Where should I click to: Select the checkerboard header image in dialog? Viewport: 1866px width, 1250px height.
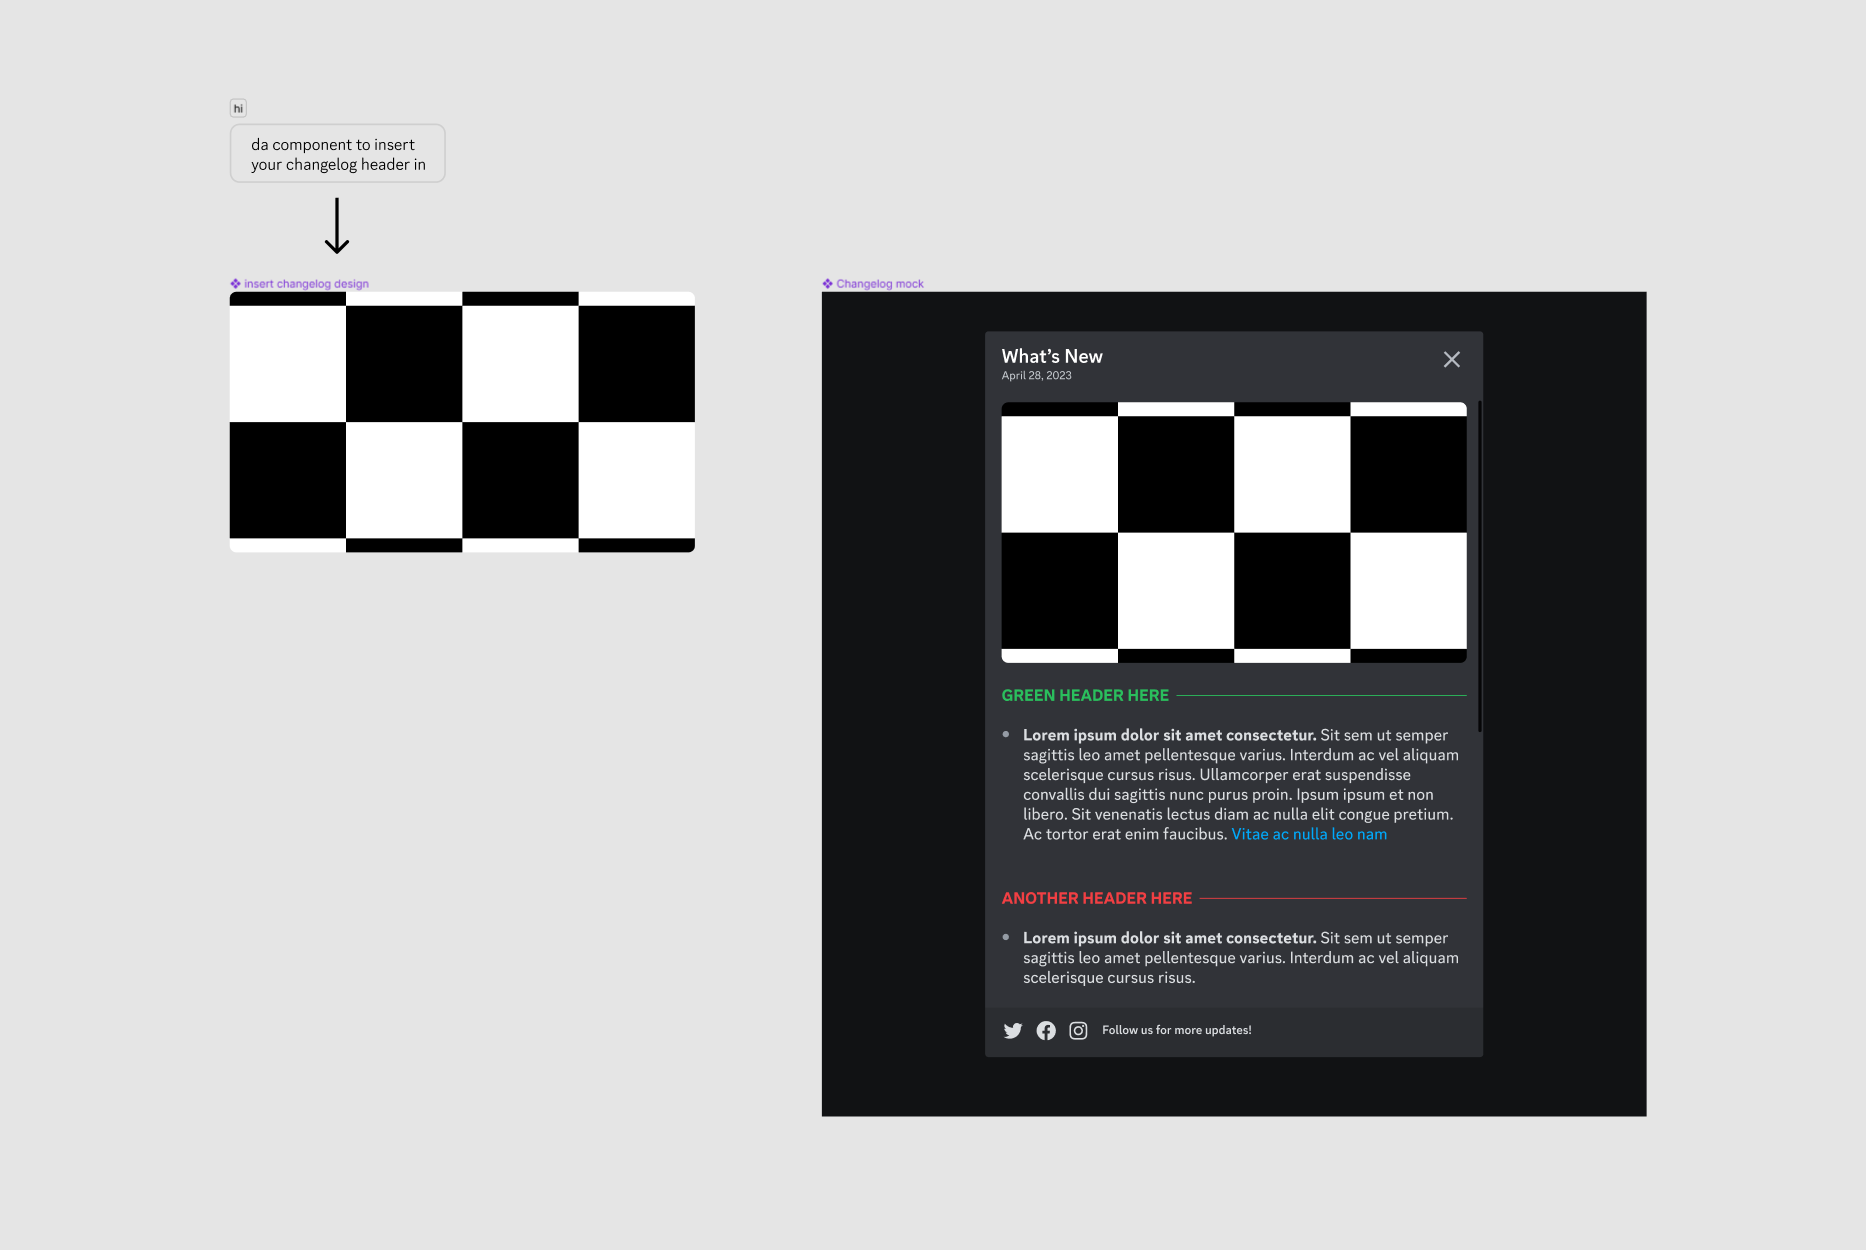1234,533
